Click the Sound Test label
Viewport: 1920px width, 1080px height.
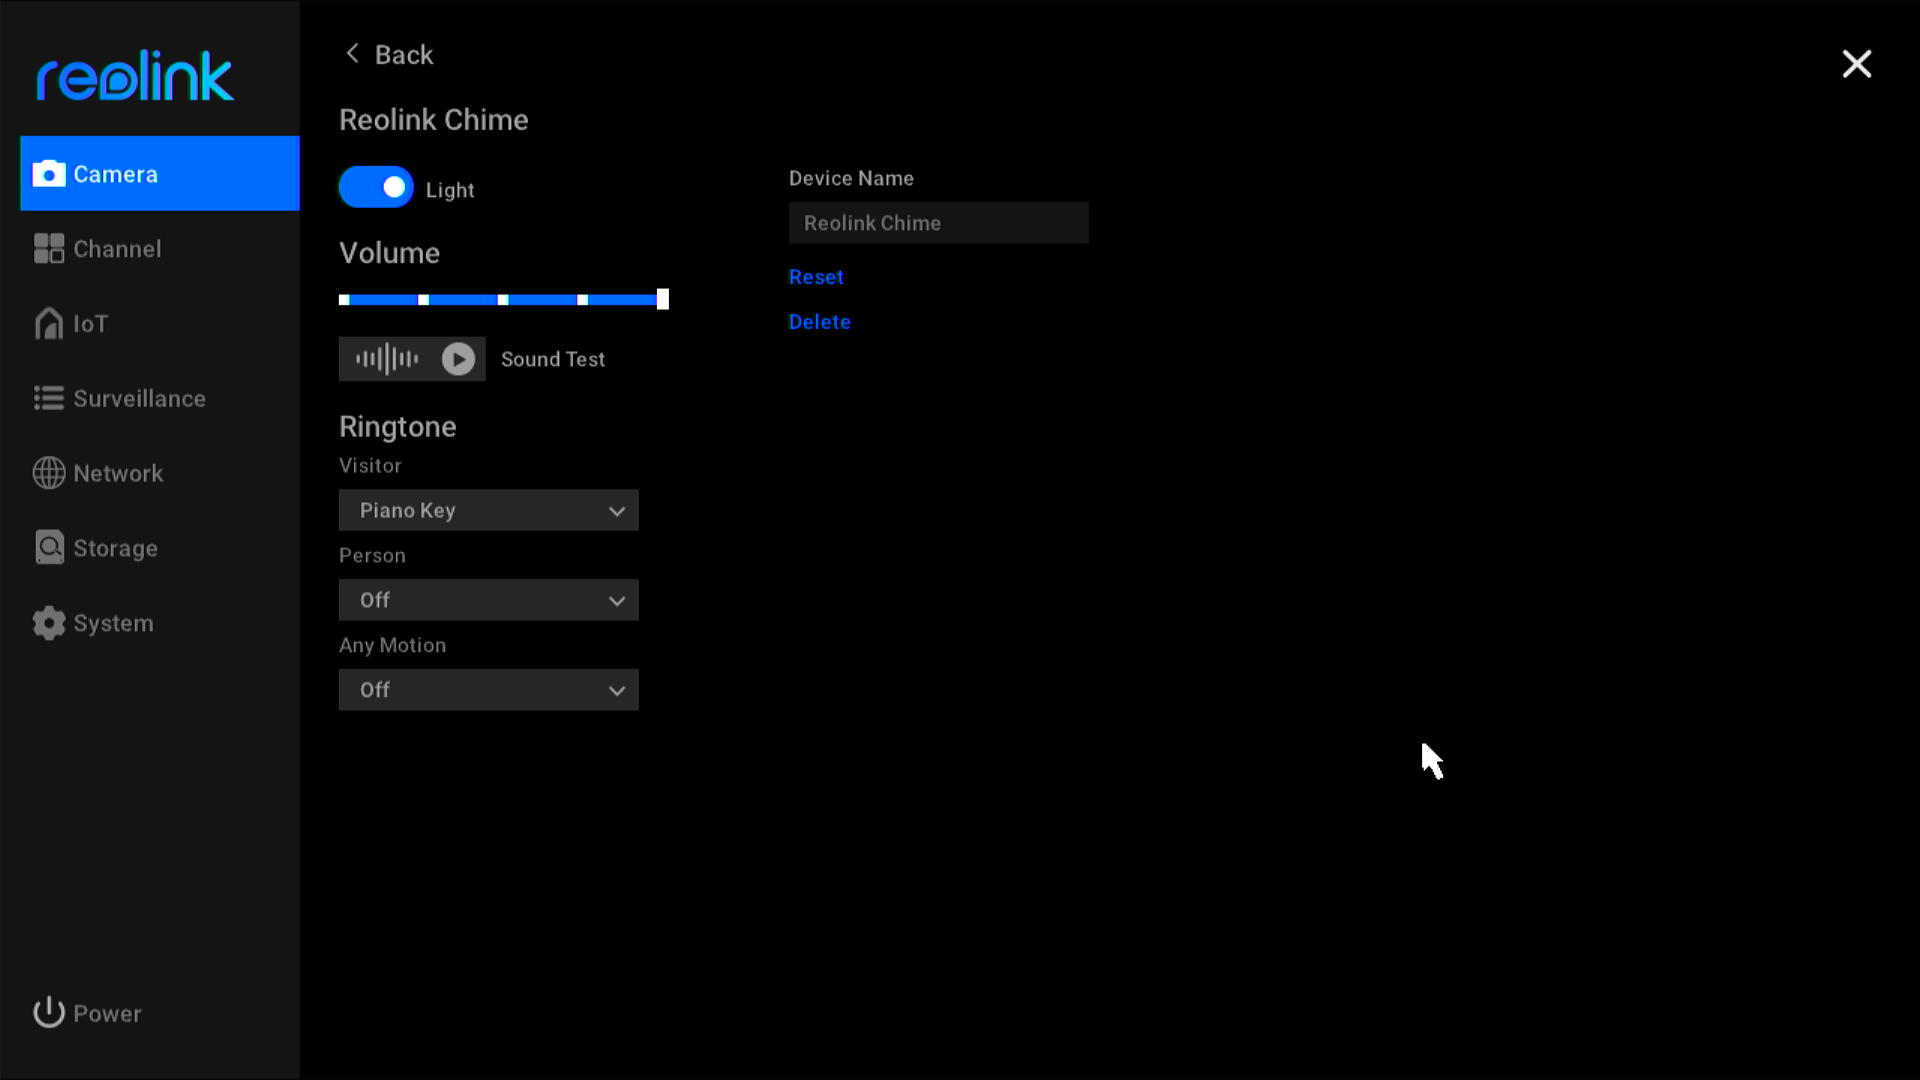tap(553, 359)
